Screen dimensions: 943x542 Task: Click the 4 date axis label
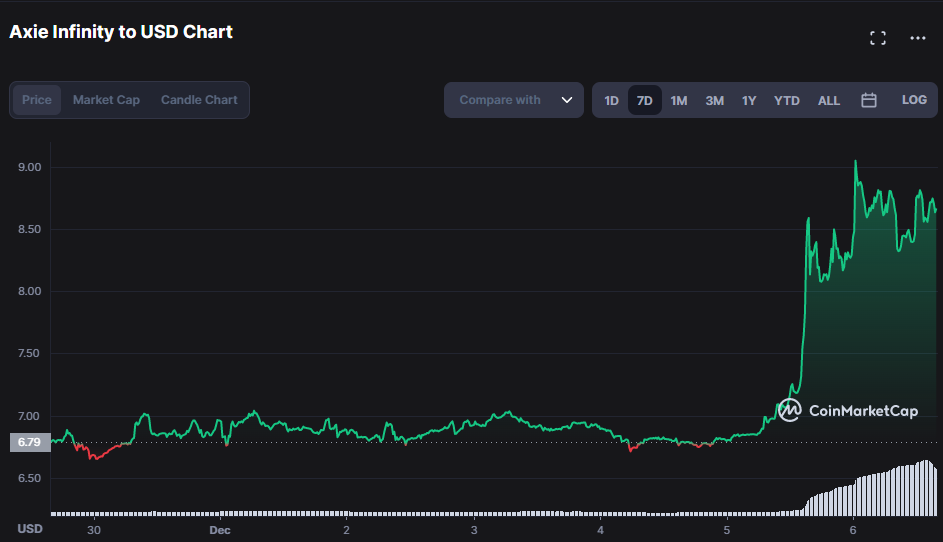click(600, 530)
